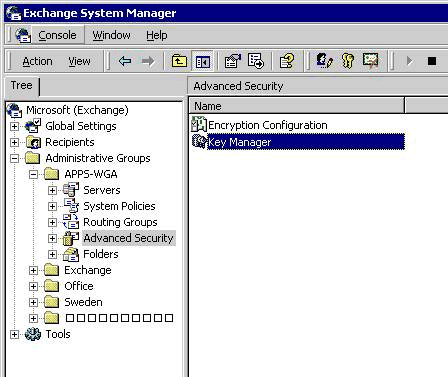Screen dimensions: 448x377
Task: Open the Properties toolbar icon
Action: 233,61
